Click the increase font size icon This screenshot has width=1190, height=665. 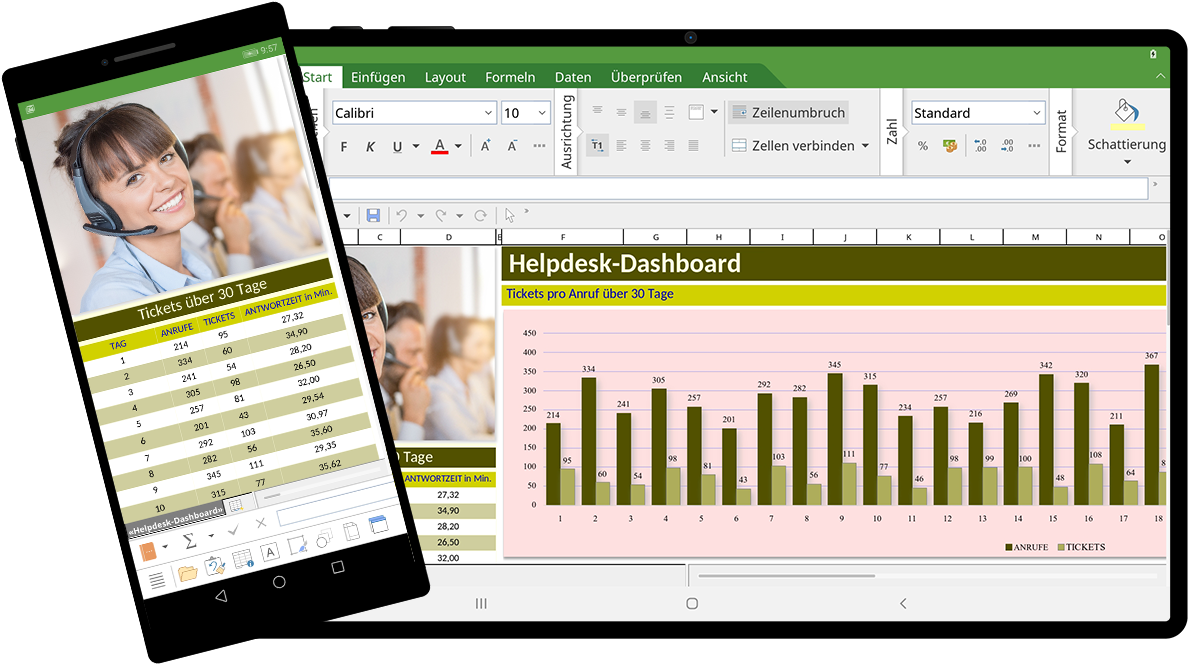[x=486, y=146]
